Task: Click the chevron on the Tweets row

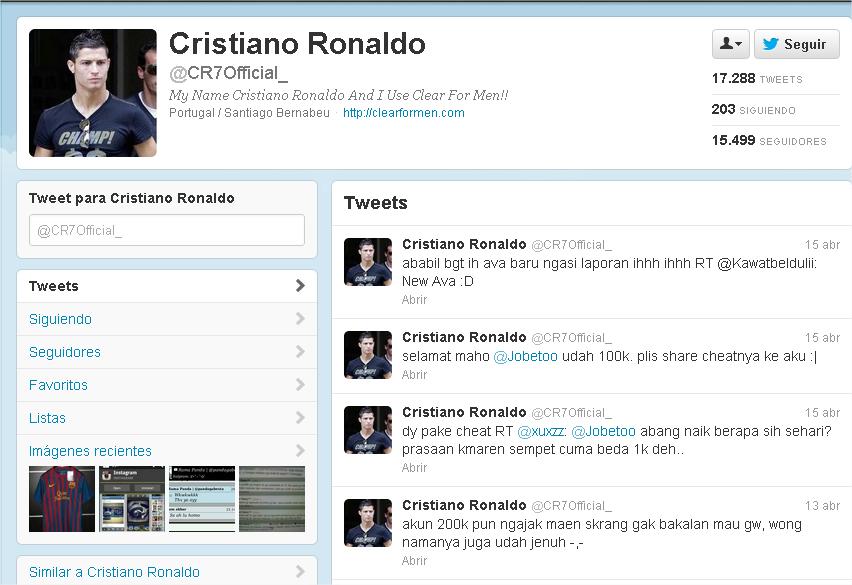Action: tap(300, 286)
